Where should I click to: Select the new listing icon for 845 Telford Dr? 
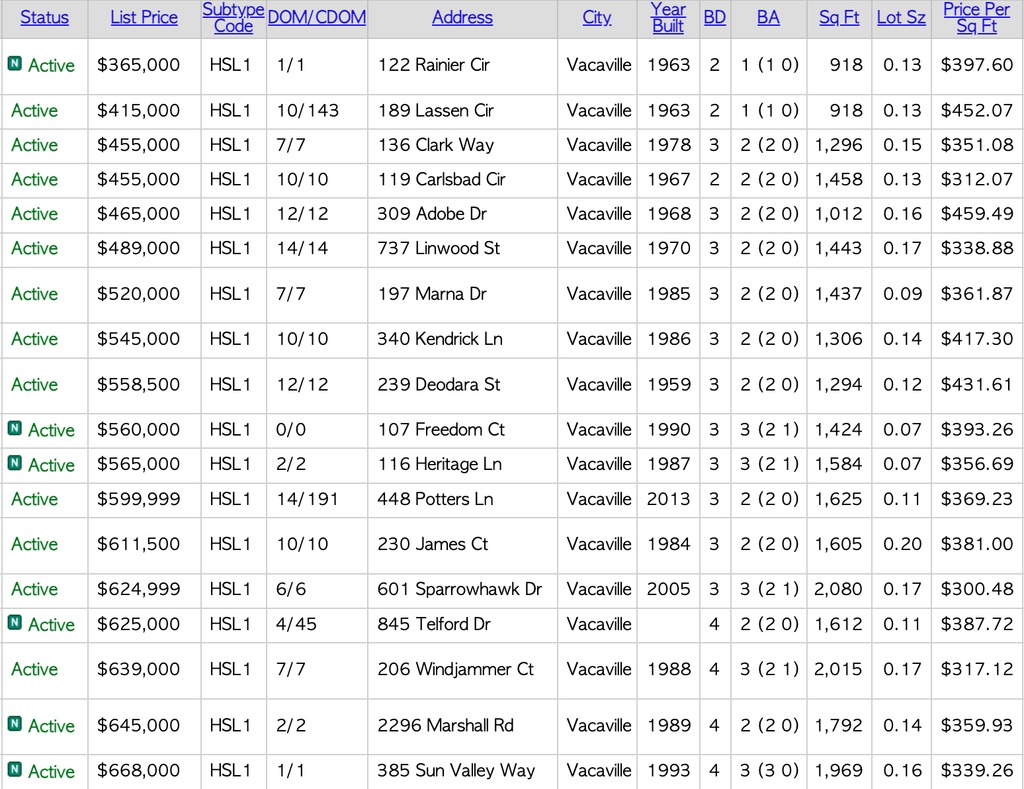(x=14, y=624)
